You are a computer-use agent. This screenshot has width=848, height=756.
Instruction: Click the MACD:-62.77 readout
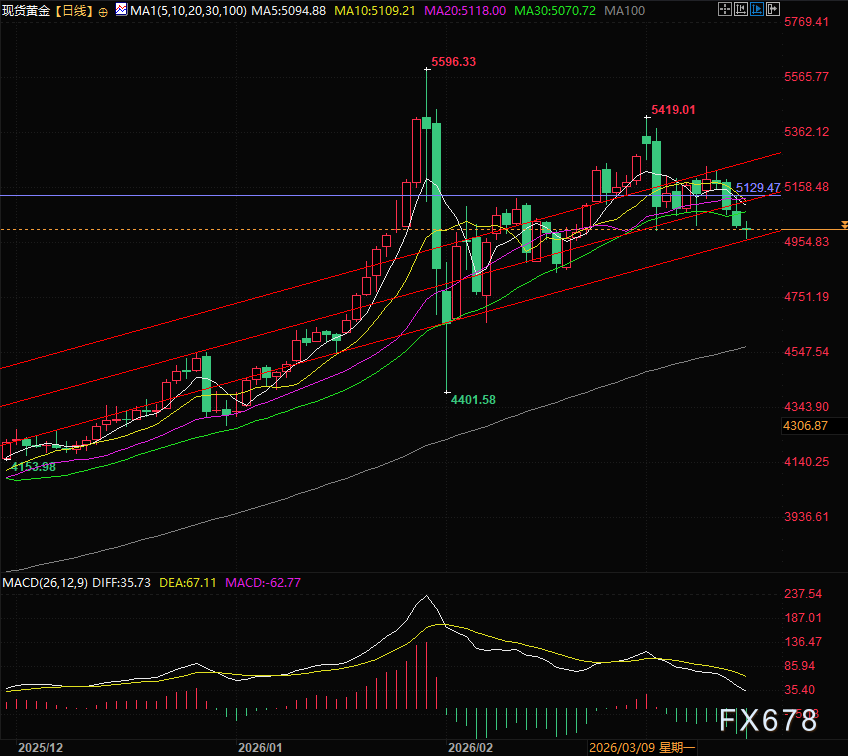263,582
